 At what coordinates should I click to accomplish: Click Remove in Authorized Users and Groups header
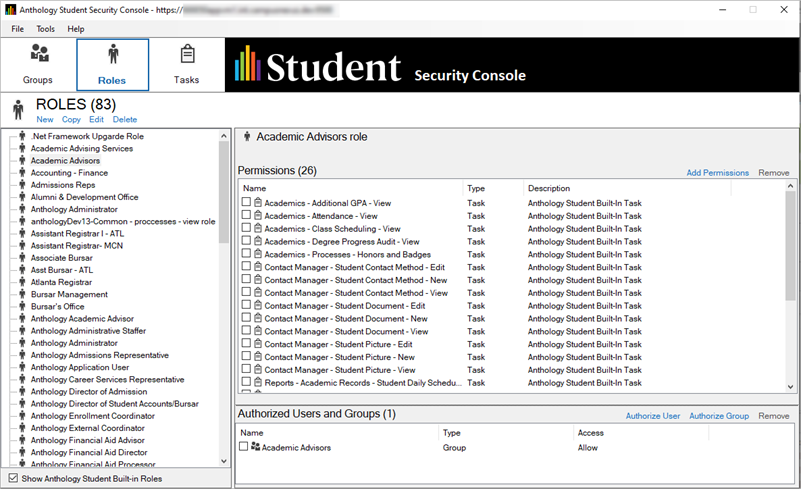pyautogui.click(x=773, y=416)
